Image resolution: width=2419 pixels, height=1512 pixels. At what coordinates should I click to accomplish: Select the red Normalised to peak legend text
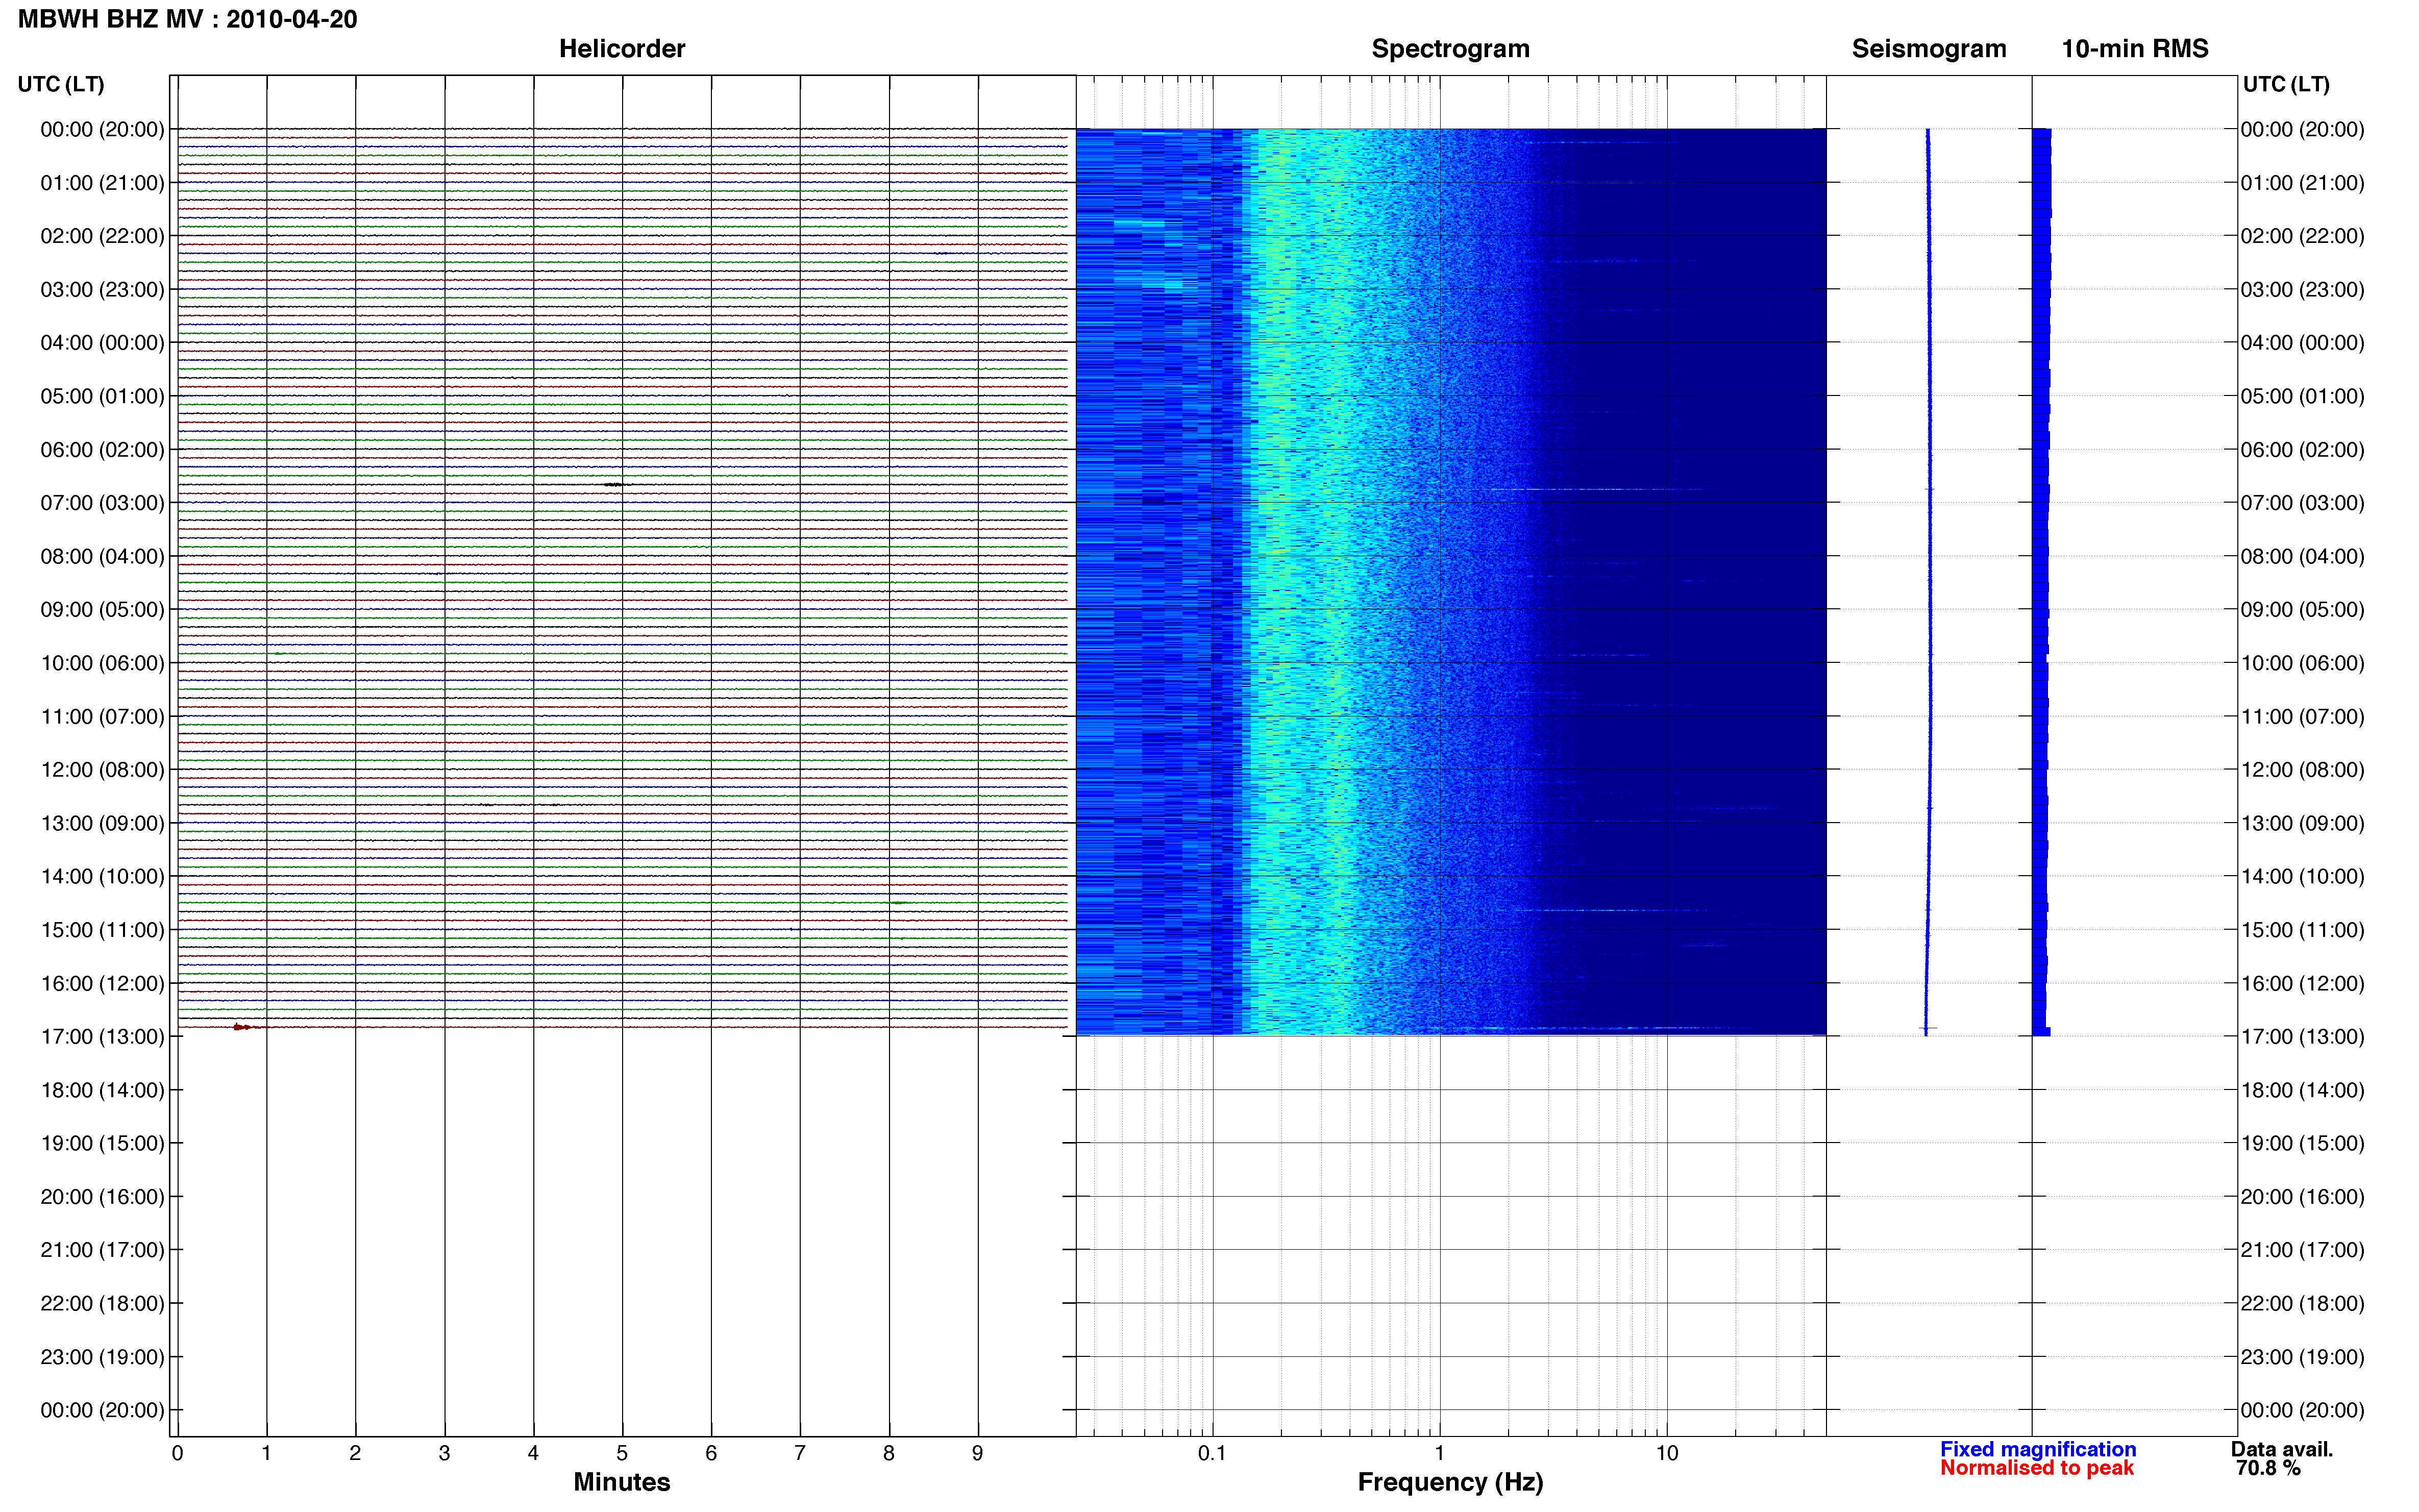(2036, 1468)
